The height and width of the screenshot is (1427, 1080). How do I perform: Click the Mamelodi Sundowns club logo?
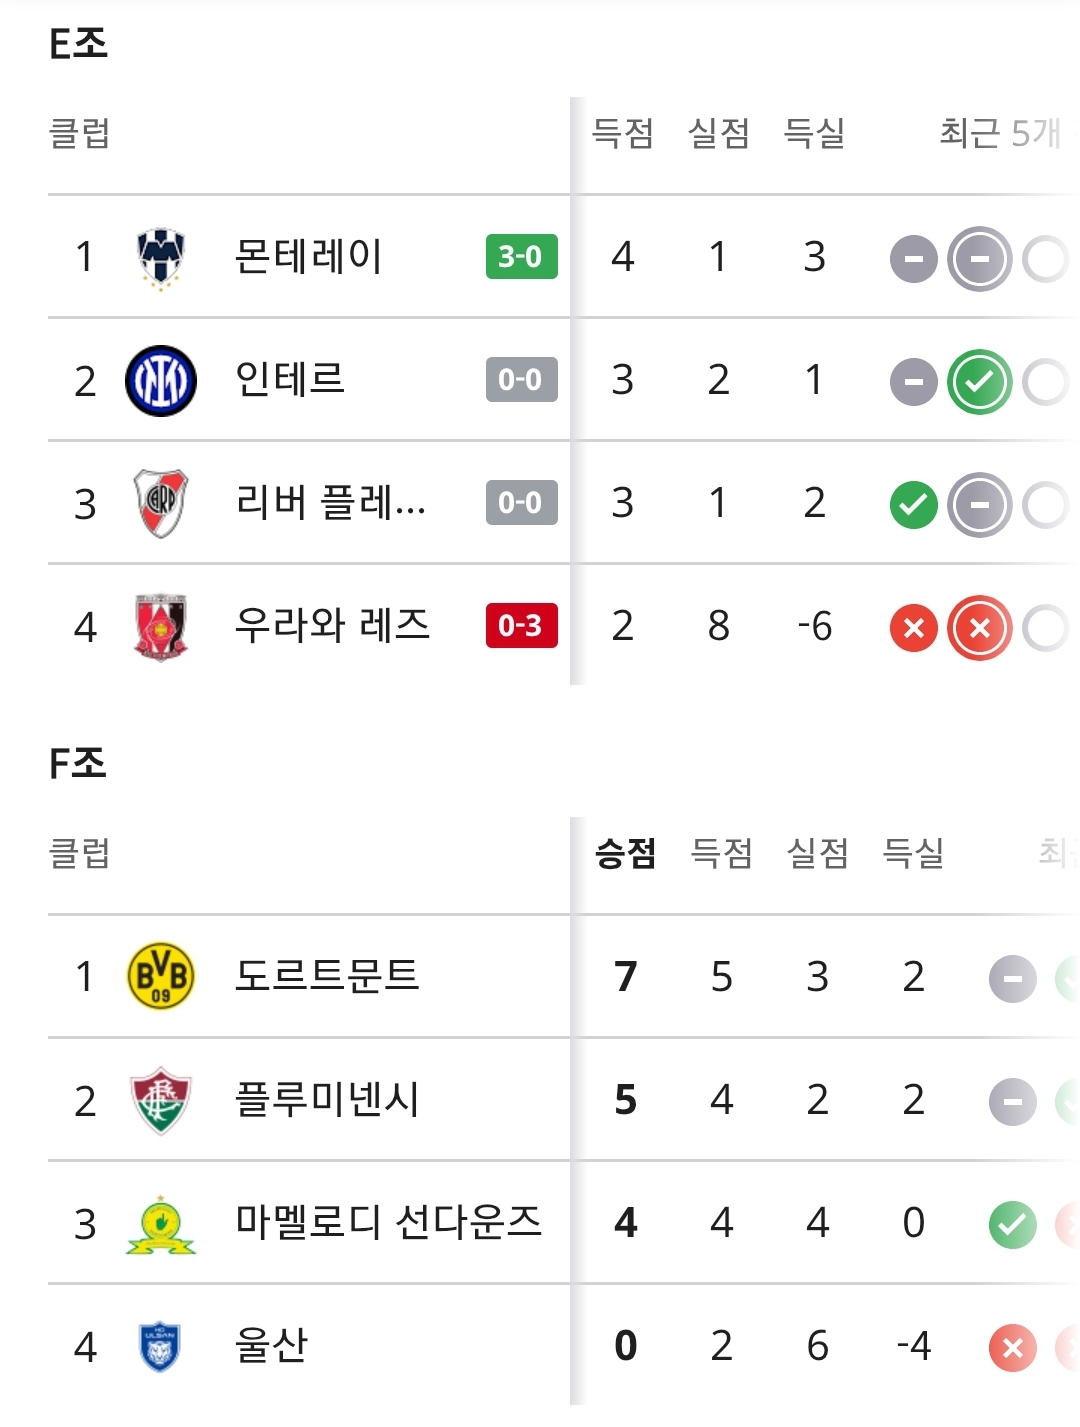[x=161, y=1224]
